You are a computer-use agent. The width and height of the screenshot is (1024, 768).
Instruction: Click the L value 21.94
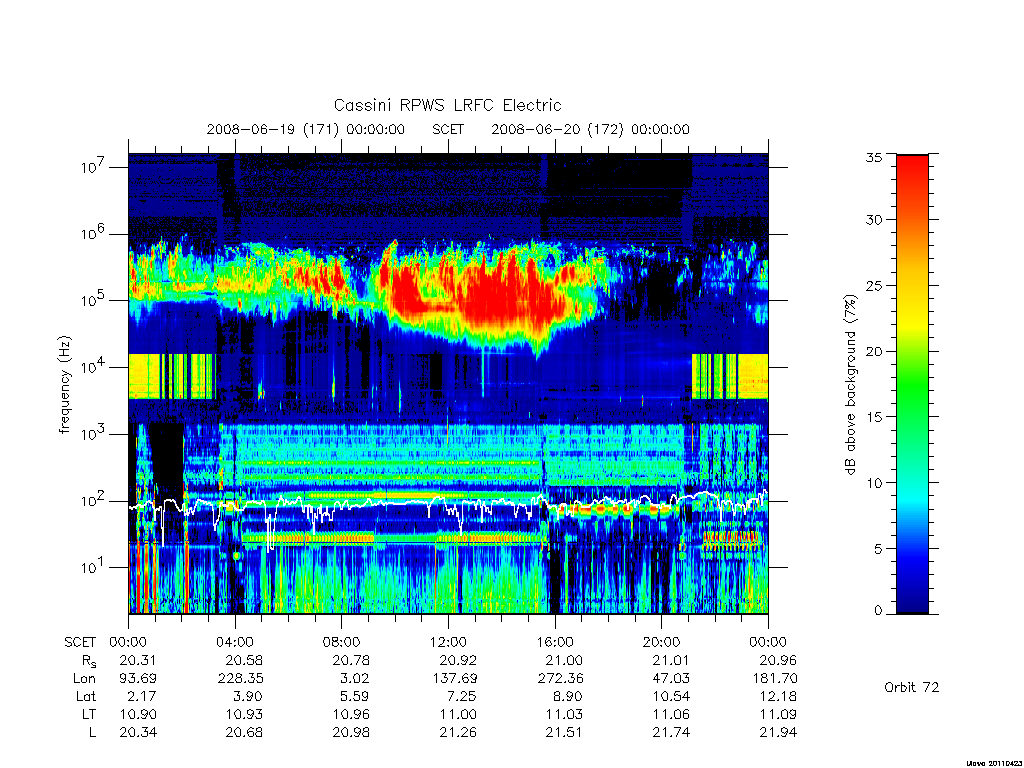pos(778,732)
